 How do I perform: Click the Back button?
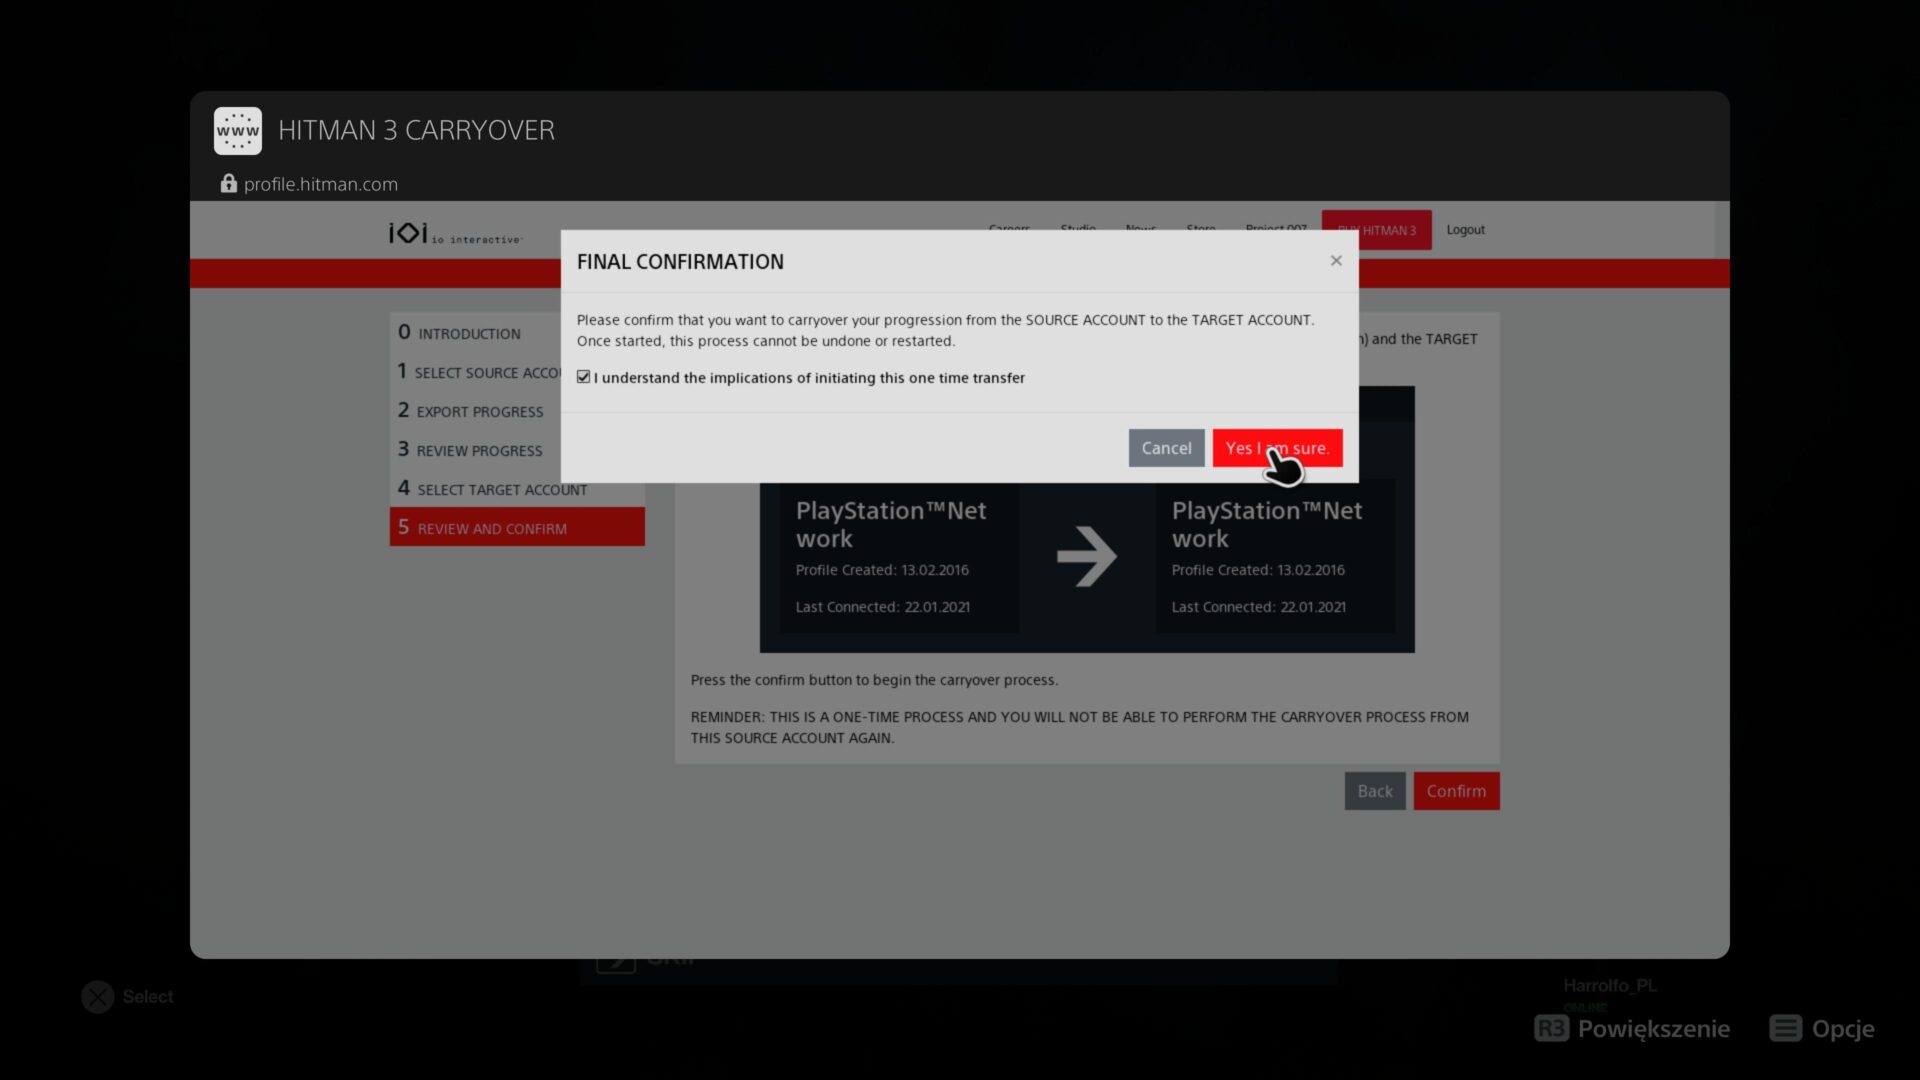click(1374, 791)
